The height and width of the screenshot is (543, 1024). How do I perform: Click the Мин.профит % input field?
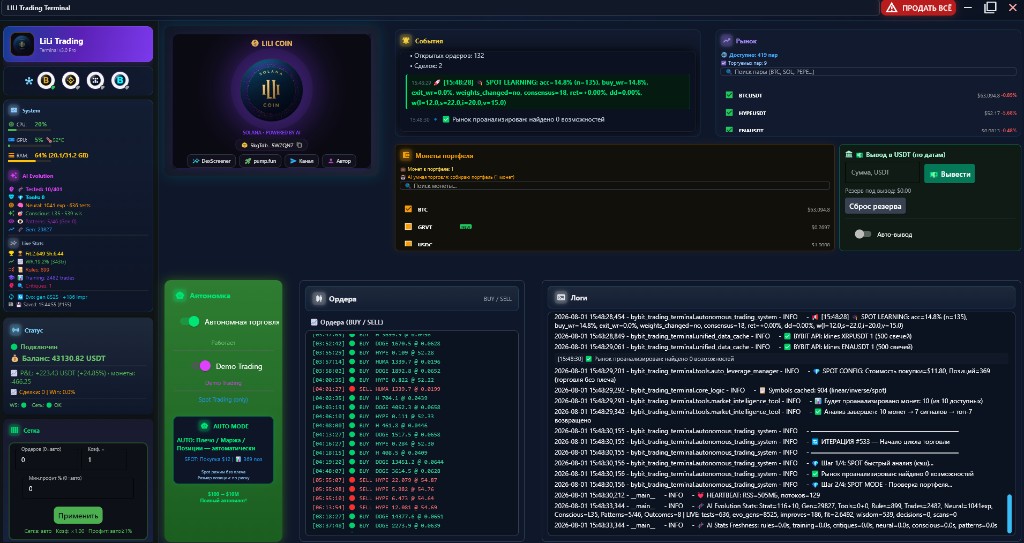(x=78, y=488)
